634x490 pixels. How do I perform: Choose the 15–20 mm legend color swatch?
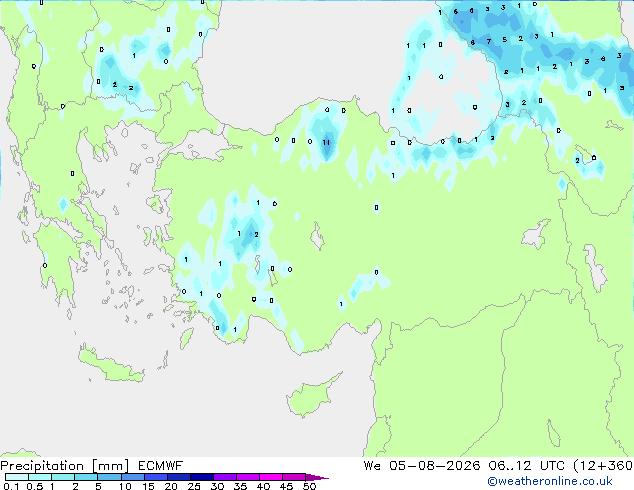(x=155, y=477)
